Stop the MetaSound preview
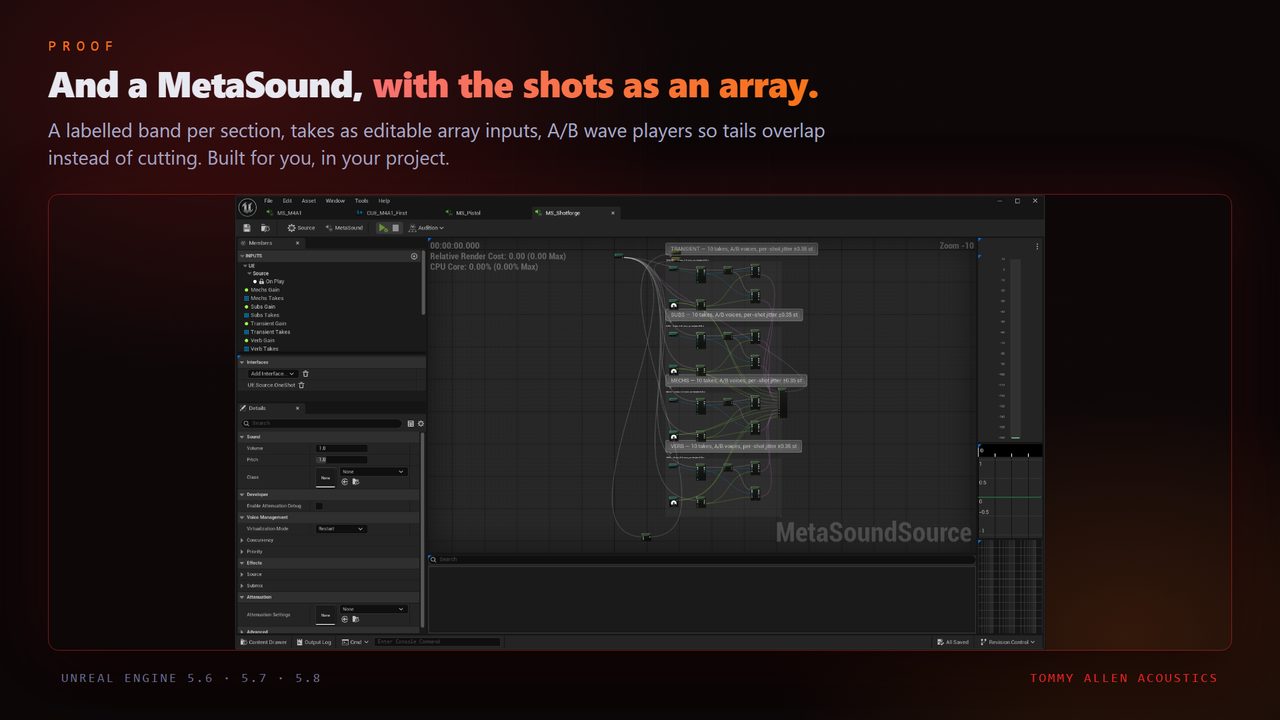1280x720 pixels. [x=396, y=228]
